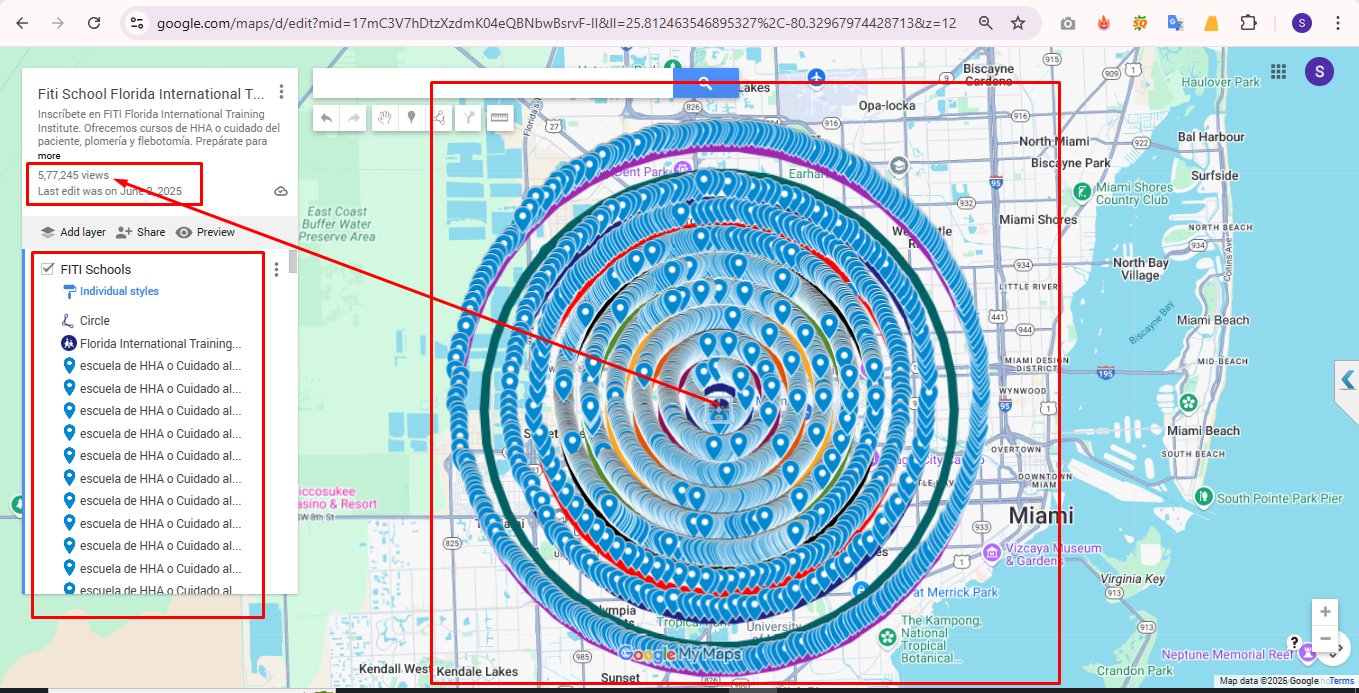Open FITI Schools layer options menu
1359x693 pixels.
(x=276, y=268)
